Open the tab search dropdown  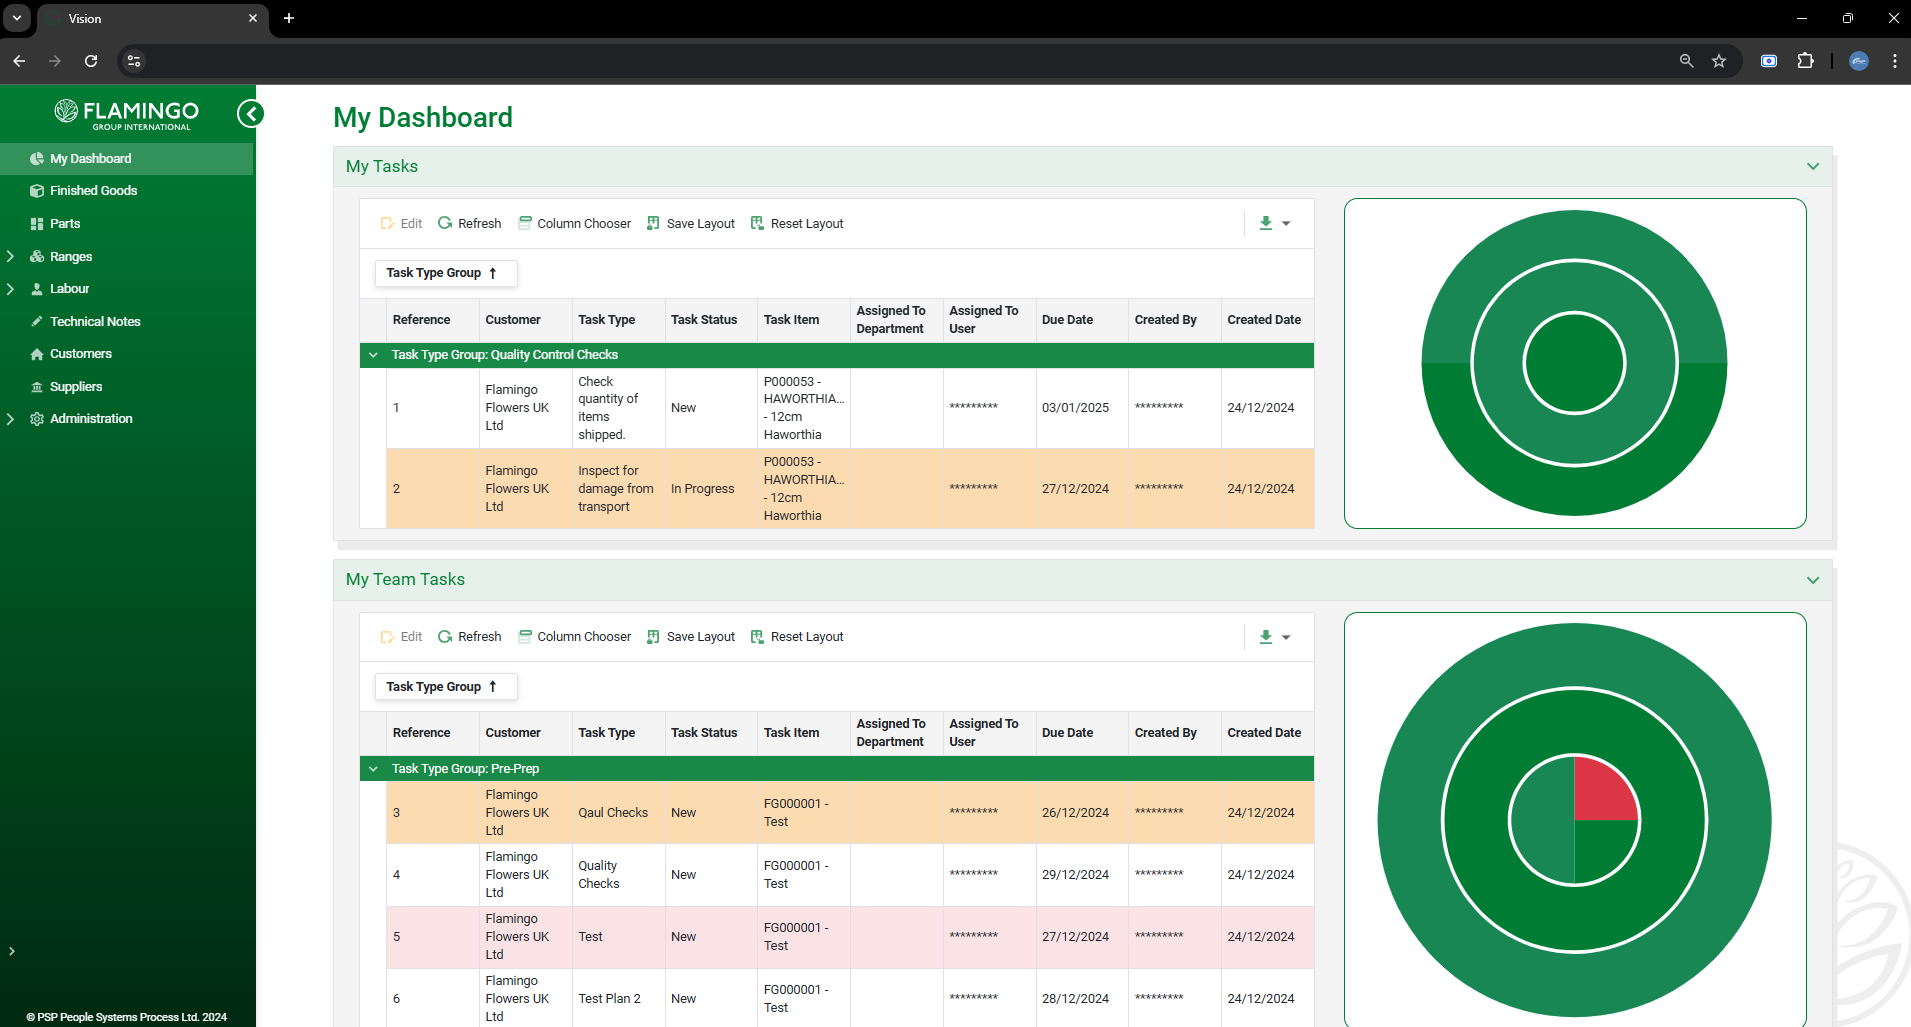[x=17, y=18]
